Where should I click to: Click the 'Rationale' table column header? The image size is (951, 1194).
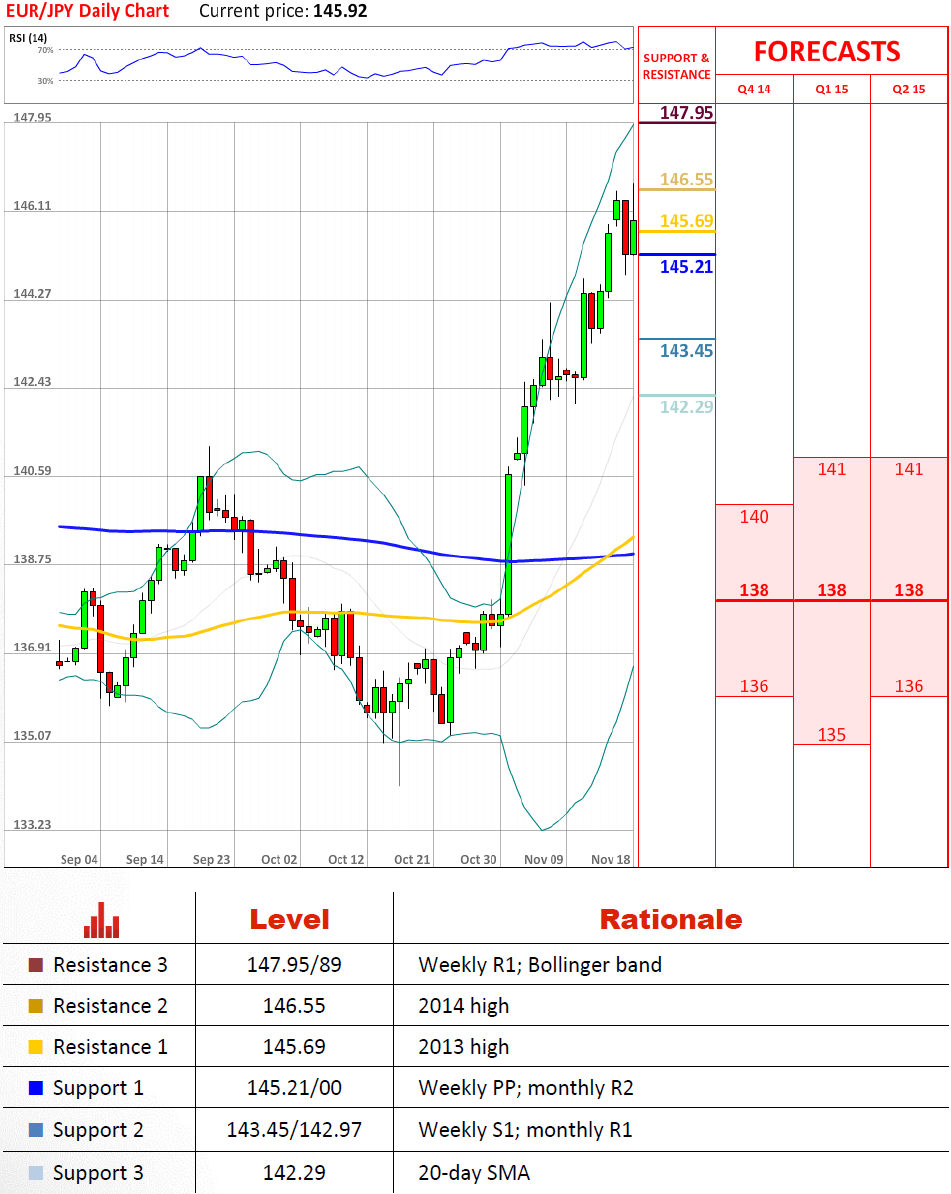[671, 920]
